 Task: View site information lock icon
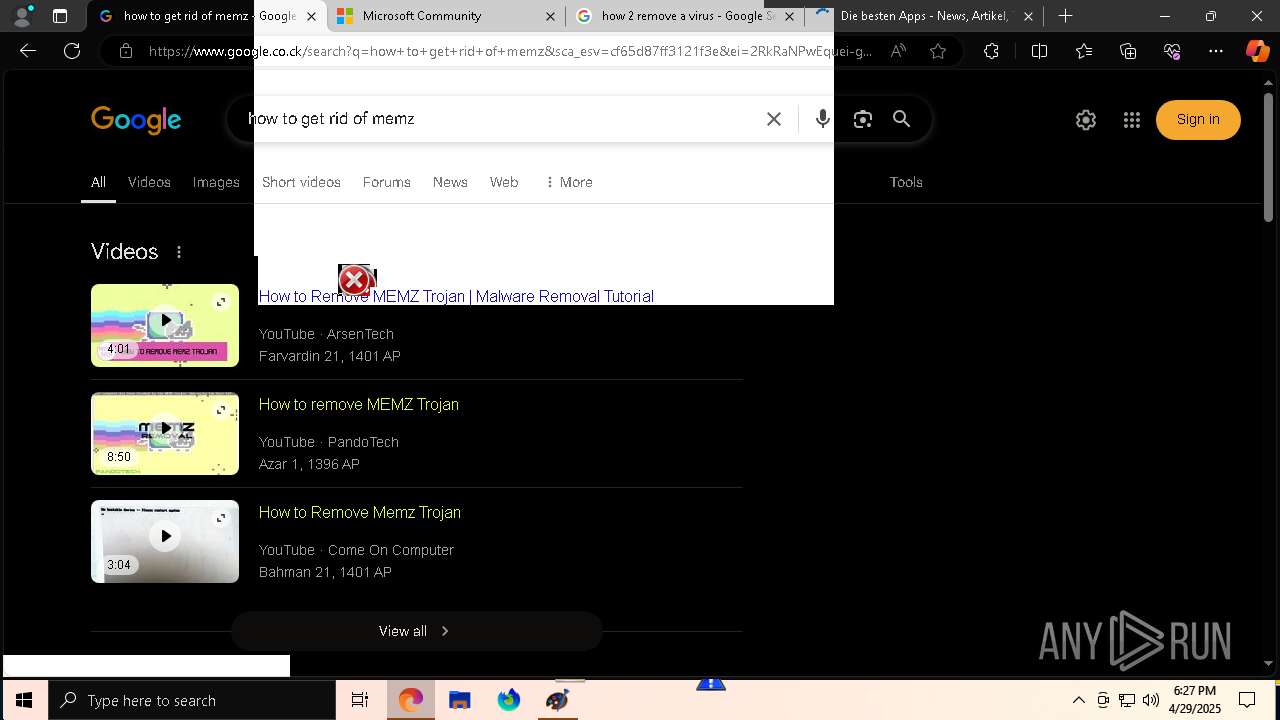pyautogui.click(x=125, y=51)
